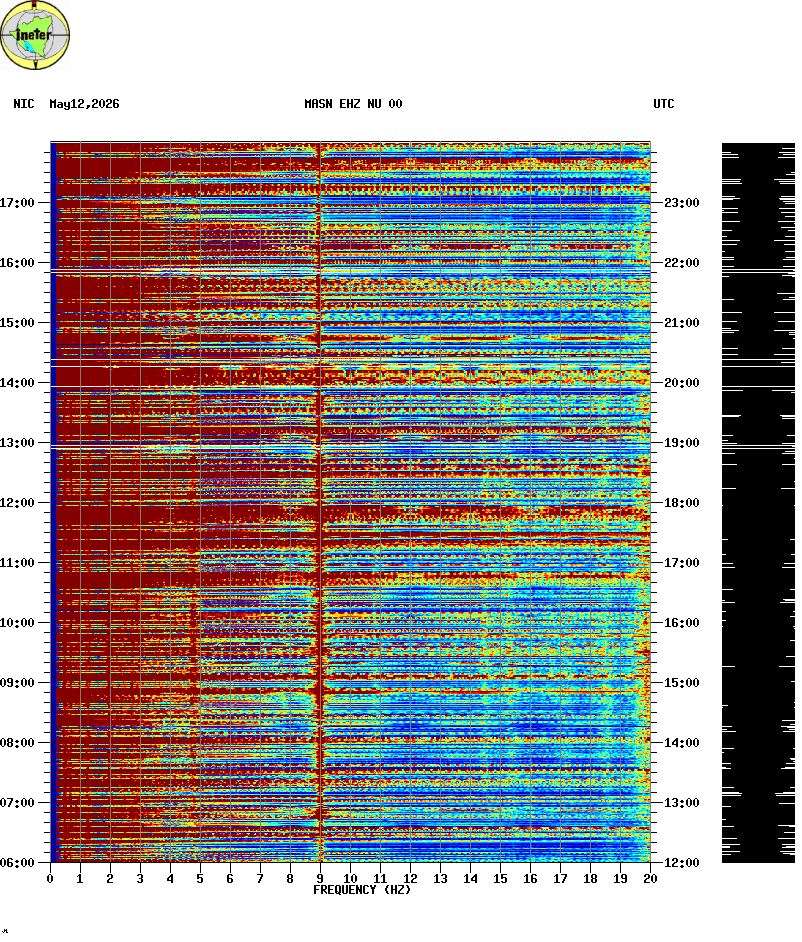Screen dimensions: 802x942
Task: Click the 12:00 UTC label at bottom right
Action: (682, 863)
